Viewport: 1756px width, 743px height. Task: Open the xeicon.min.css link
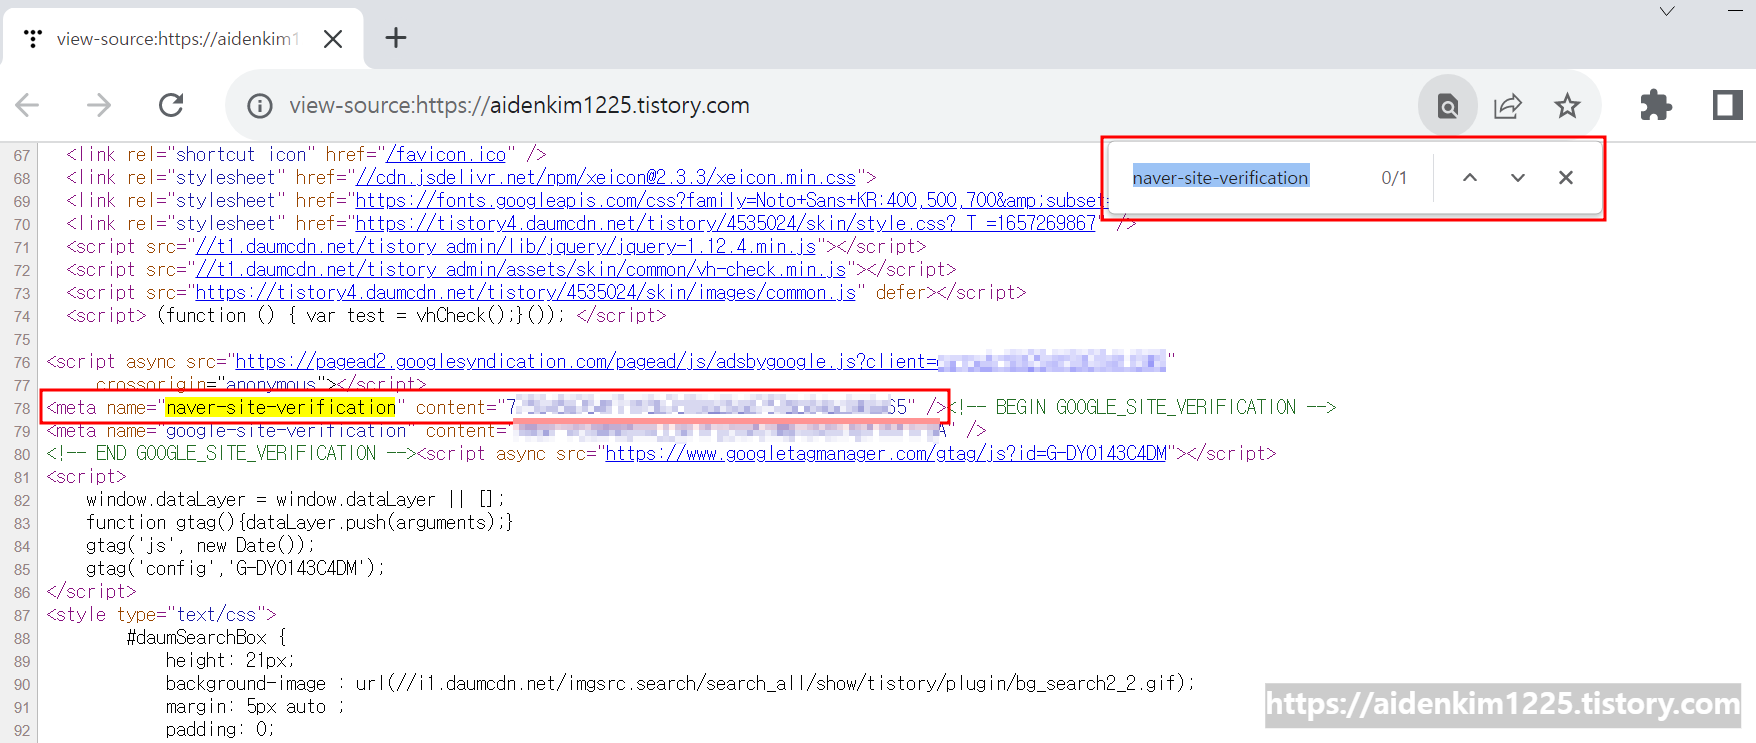[x=606, y=178]
